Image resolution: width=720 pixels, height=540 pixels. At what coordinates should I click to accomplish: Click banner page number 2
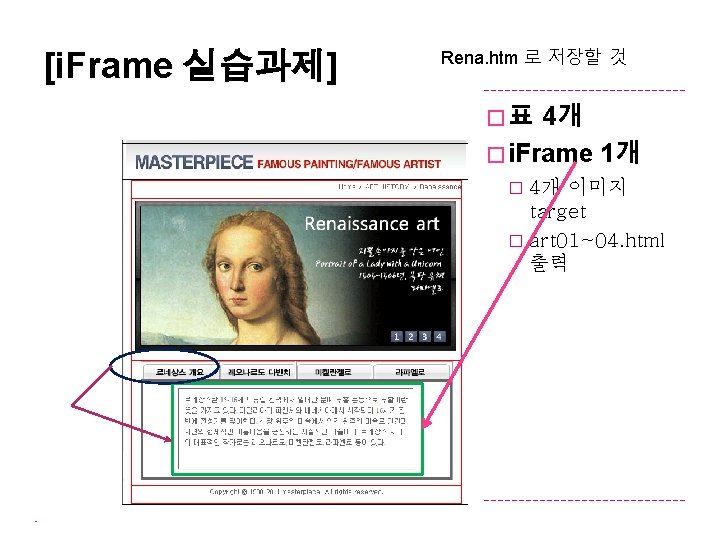point(411,337)
